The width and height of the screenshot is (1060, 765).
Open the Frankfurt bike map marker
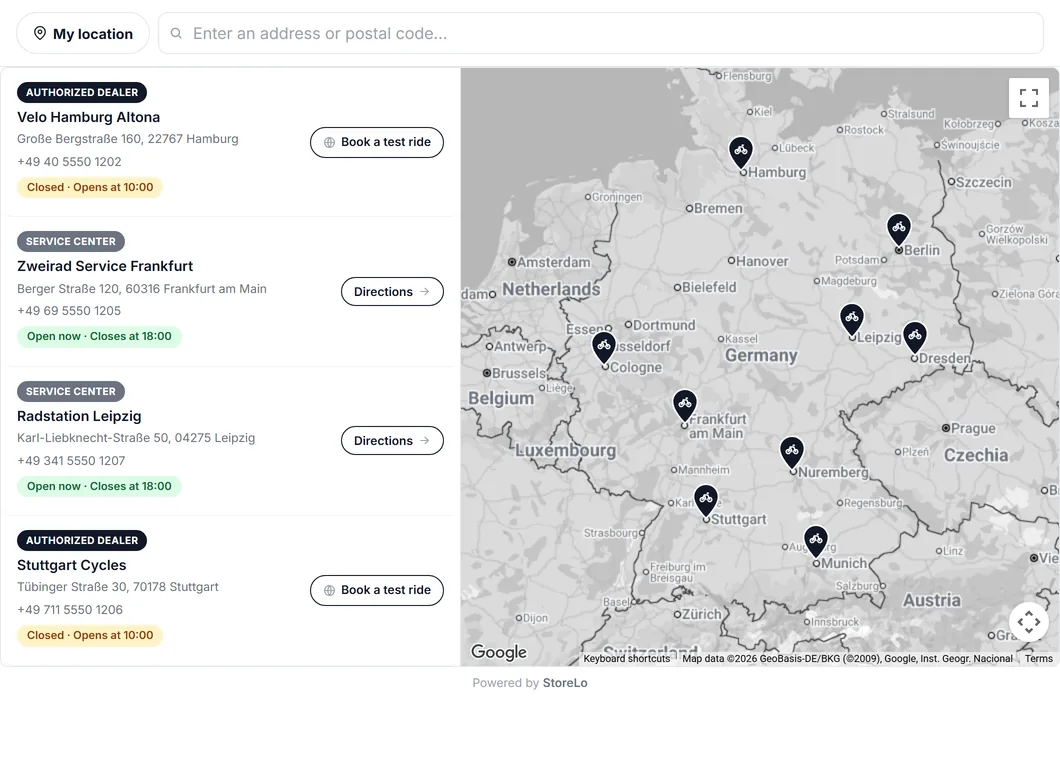685,405
